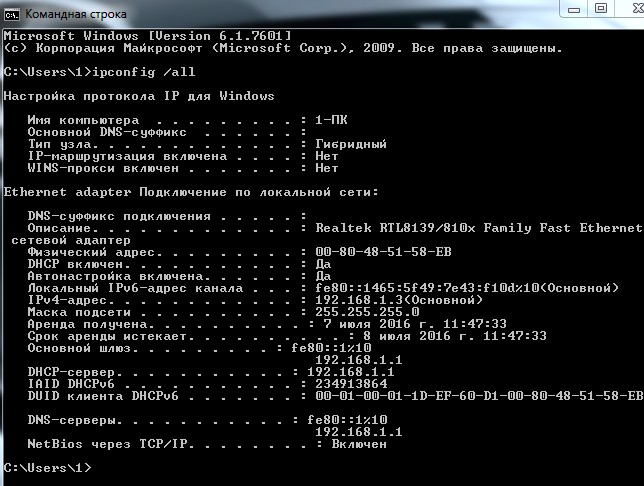Click the copyright line 'Корпорация Майкрософт'
644x486 pixels.
coord(119,48)
